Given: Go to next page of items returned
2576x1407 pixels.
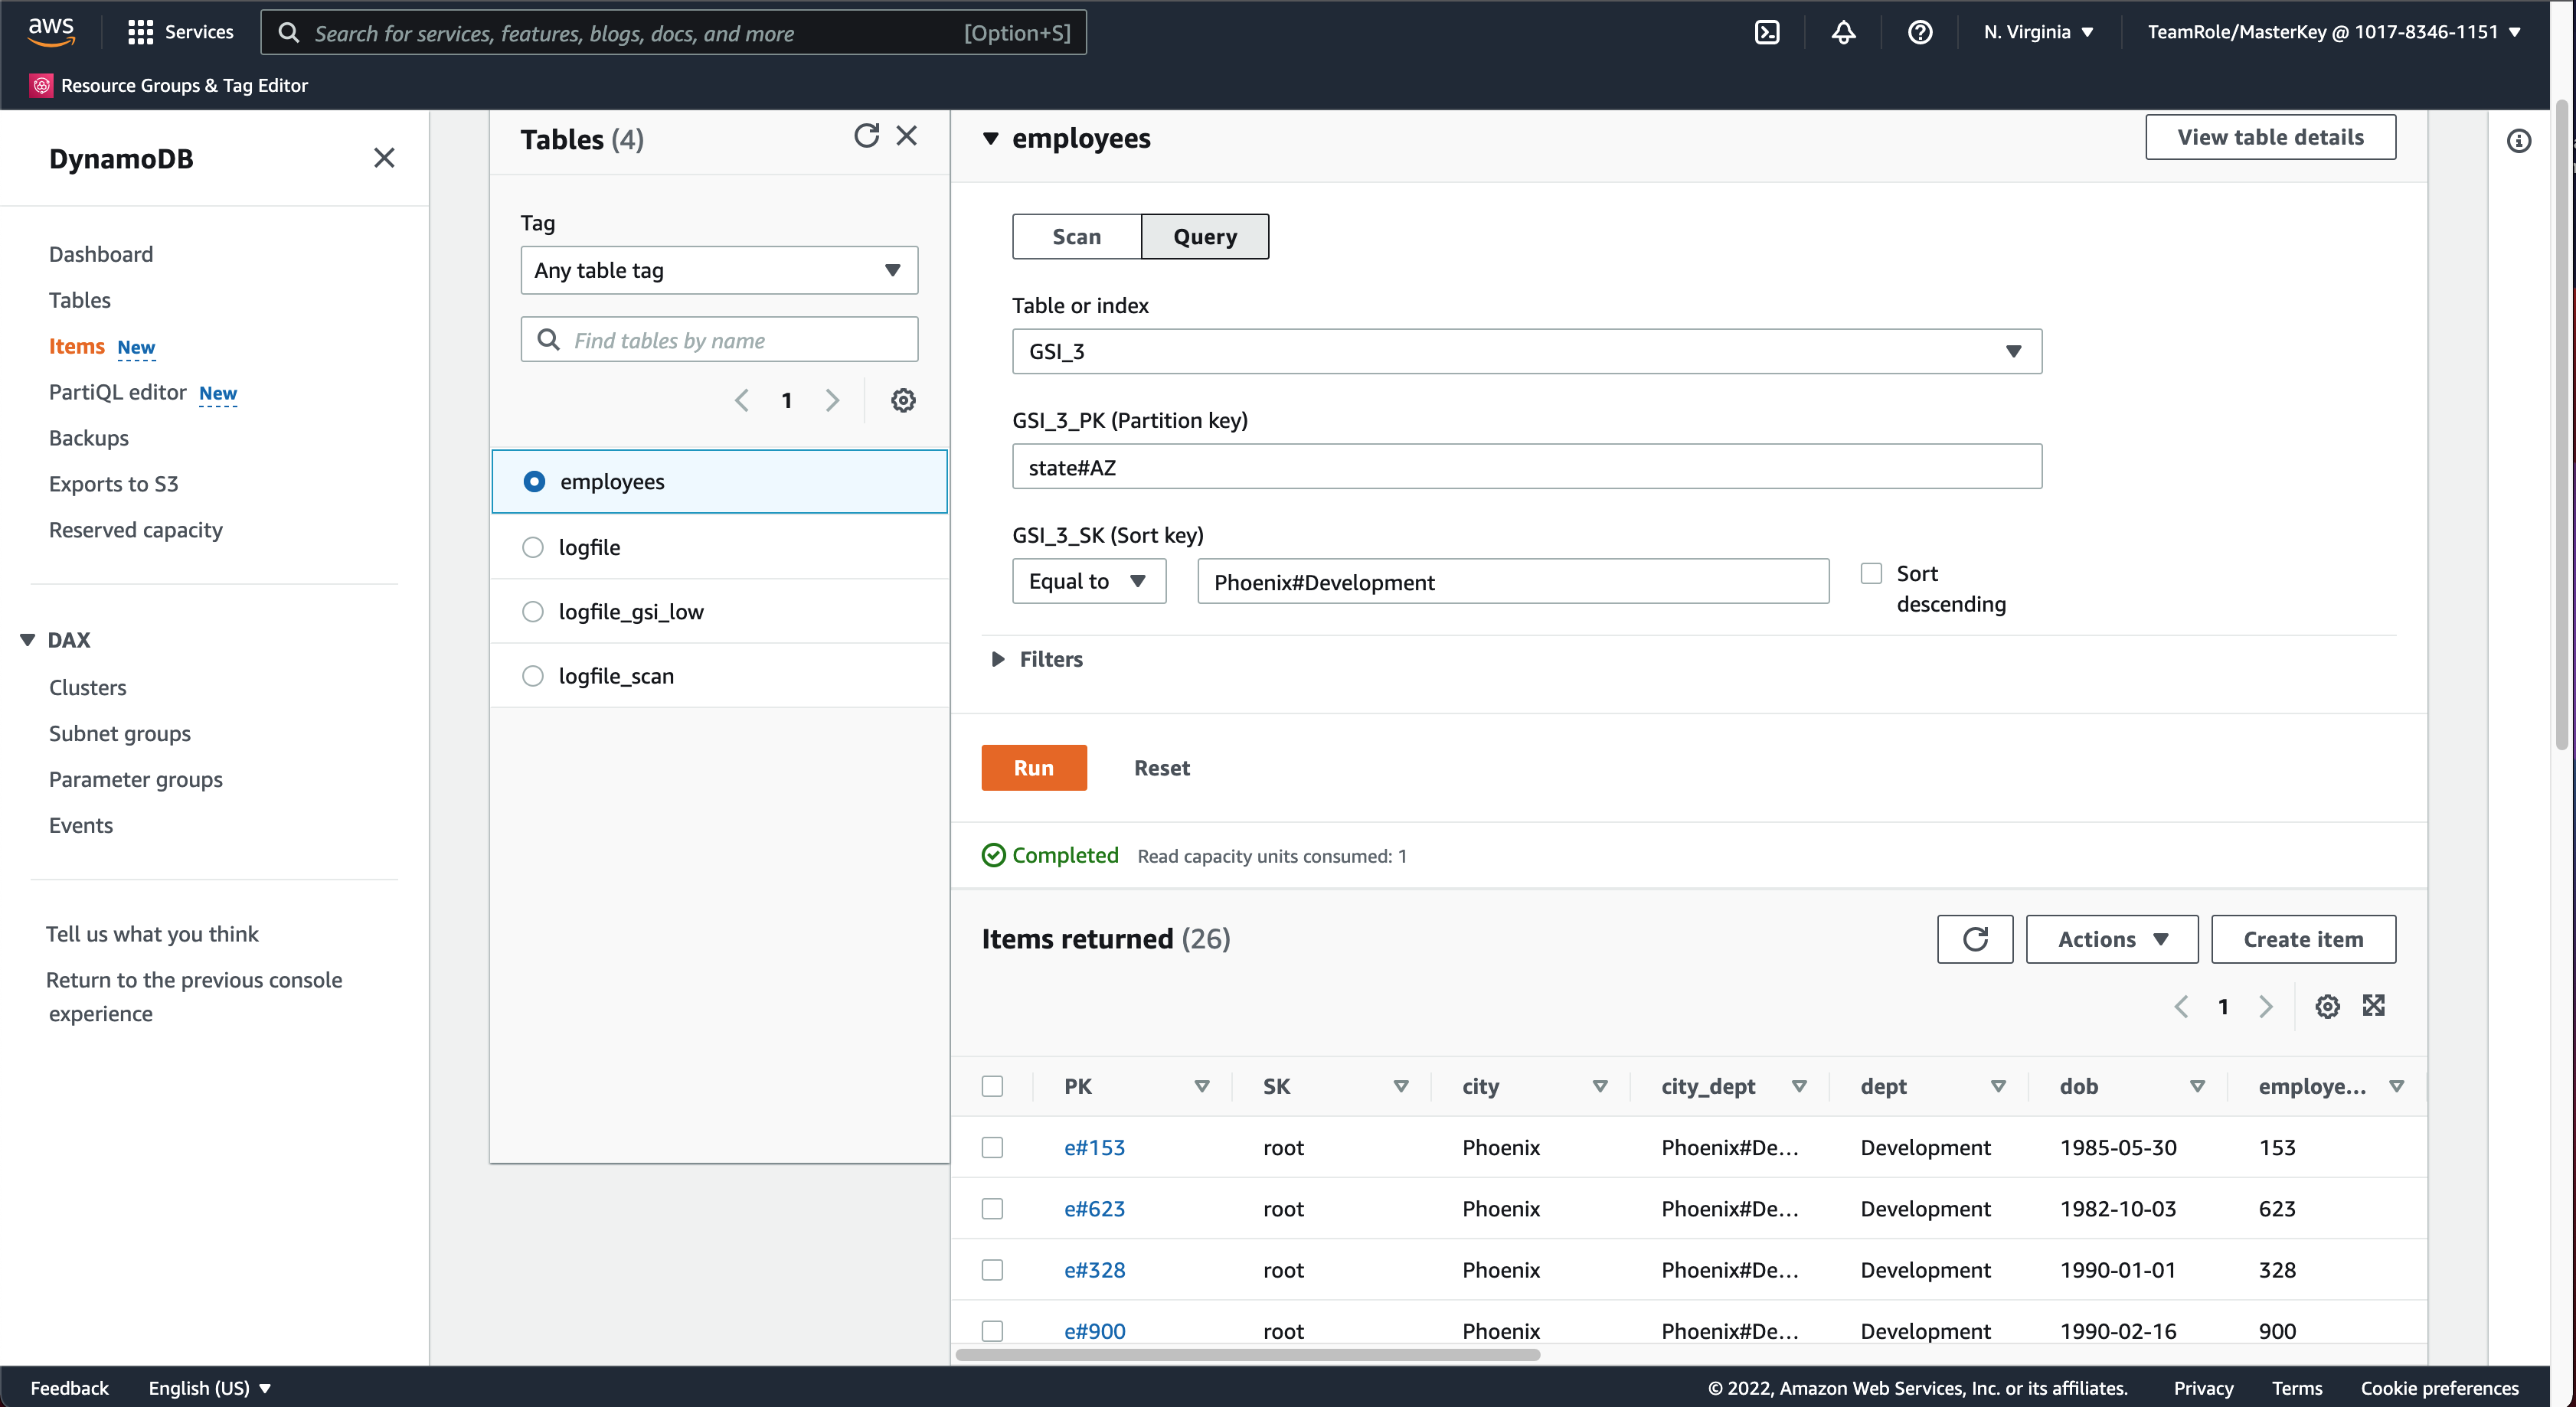Looking at the screenshot, I should coord(2266,1006).
